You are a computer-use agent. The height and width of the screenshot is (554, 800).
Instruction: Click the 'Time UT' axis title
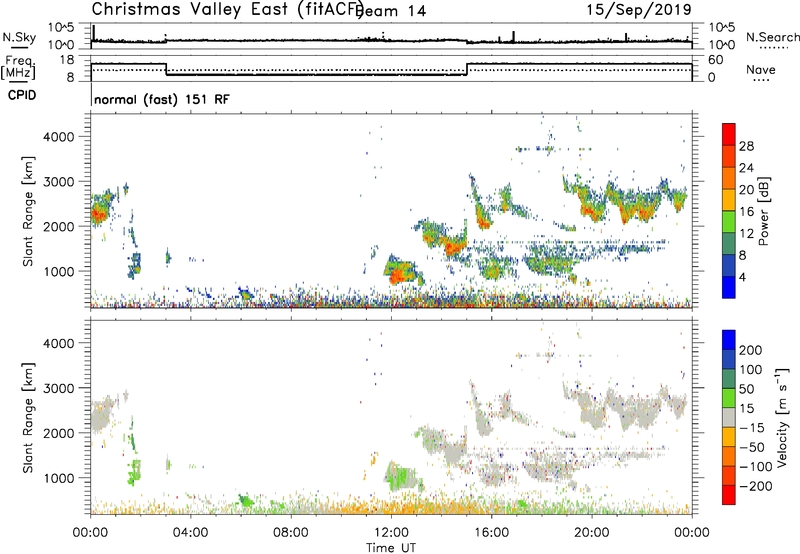pos(391,548)
